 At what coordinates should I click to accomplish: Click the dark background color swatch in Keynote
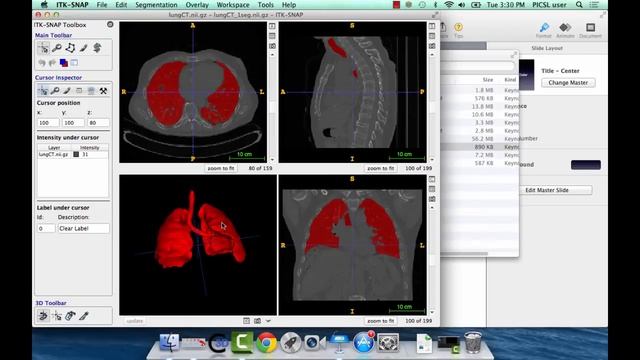click(586, 165)
